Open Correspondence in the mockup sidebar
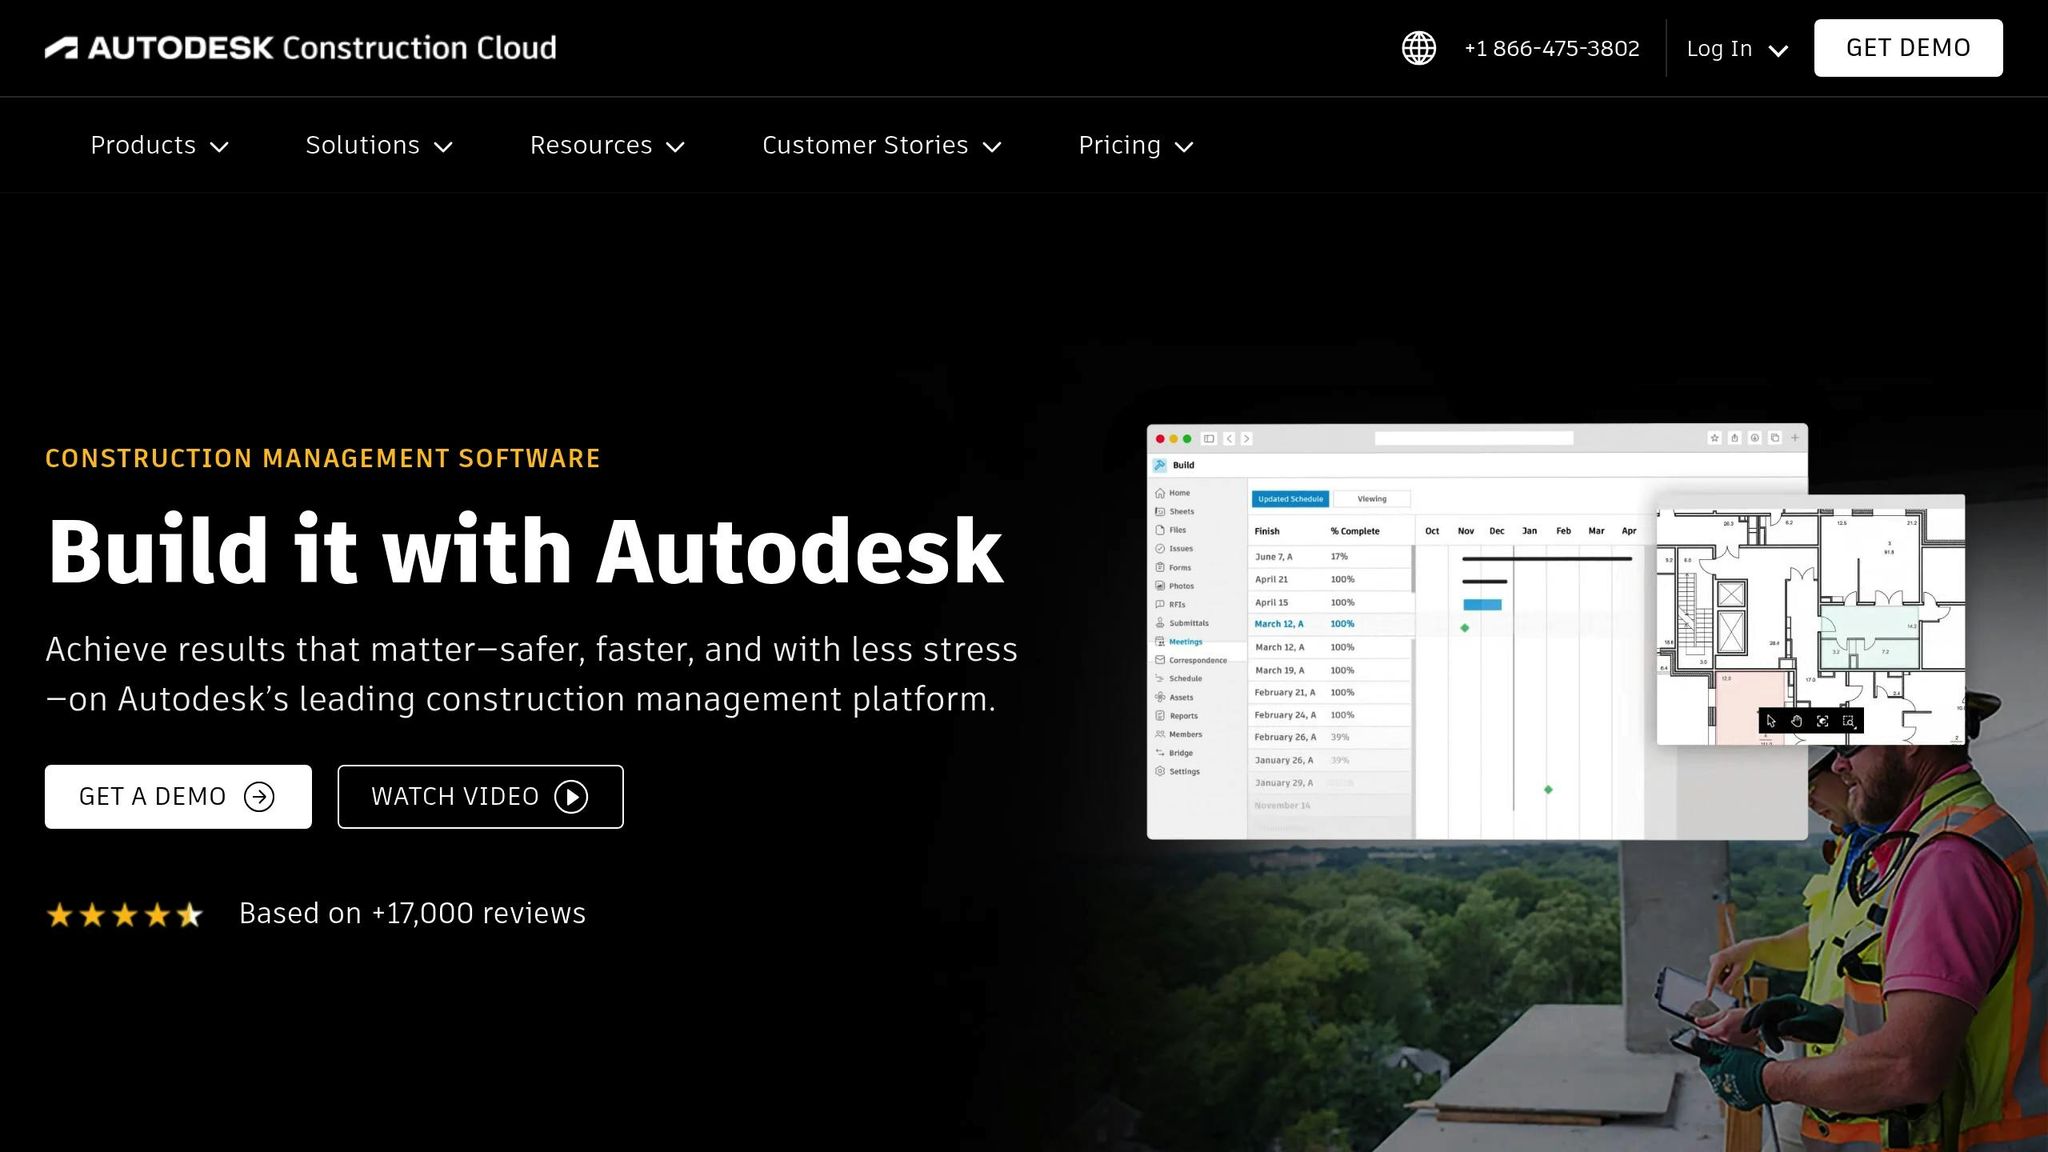The height and width of the screenshot is (1152, 2048). pyautogui.click(x=1191, y=660)
